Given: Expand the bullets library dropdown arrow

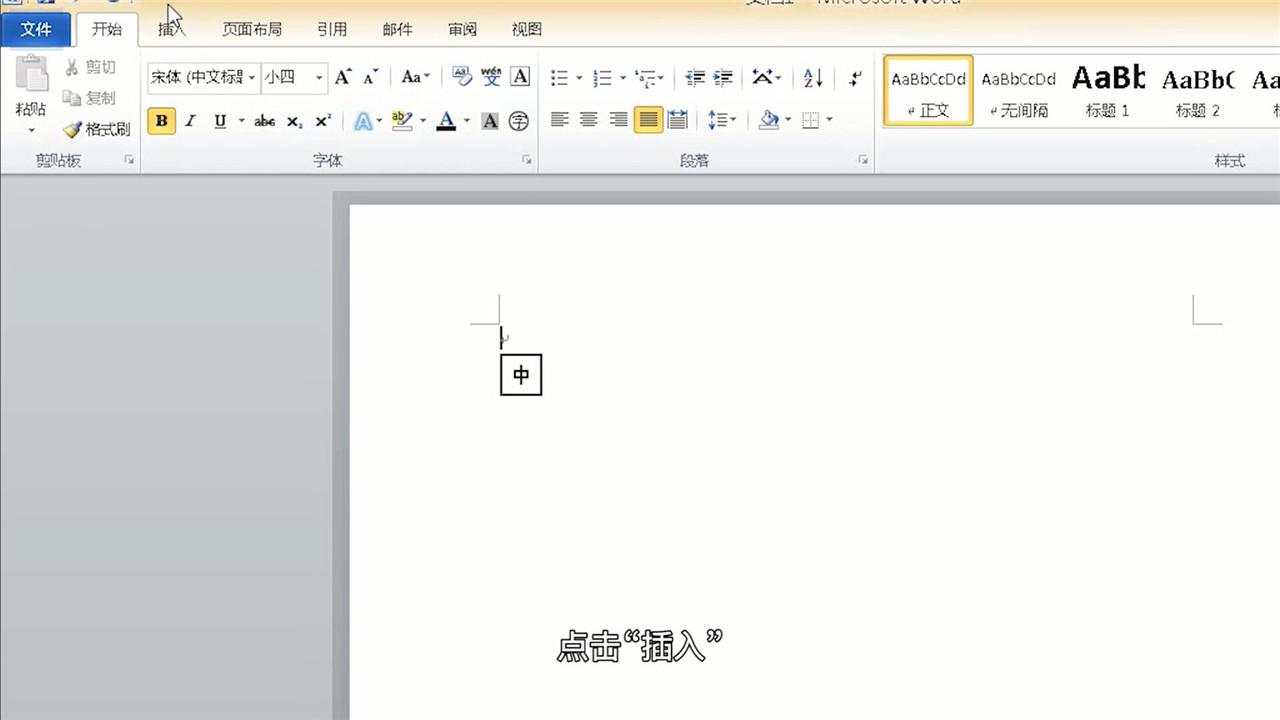Looking at the screenshot, I should pyautogui.click(x=579, y=77).
